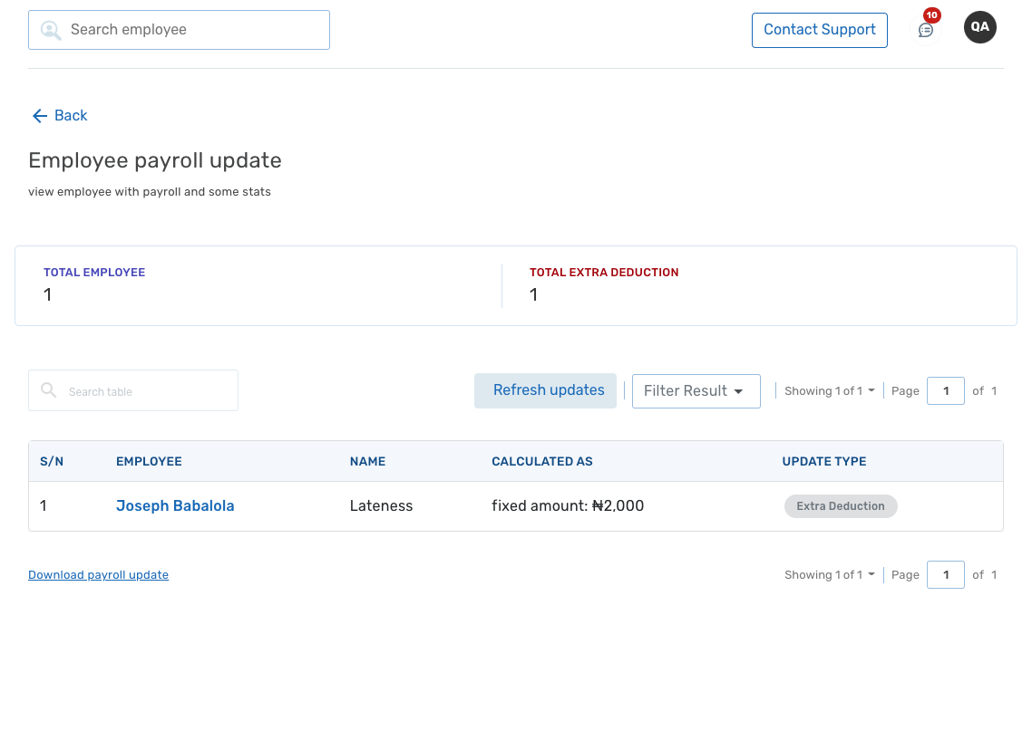The image size is (1032, 740).
Task: Click the notification badge showing 10
Action: point(930,15)
